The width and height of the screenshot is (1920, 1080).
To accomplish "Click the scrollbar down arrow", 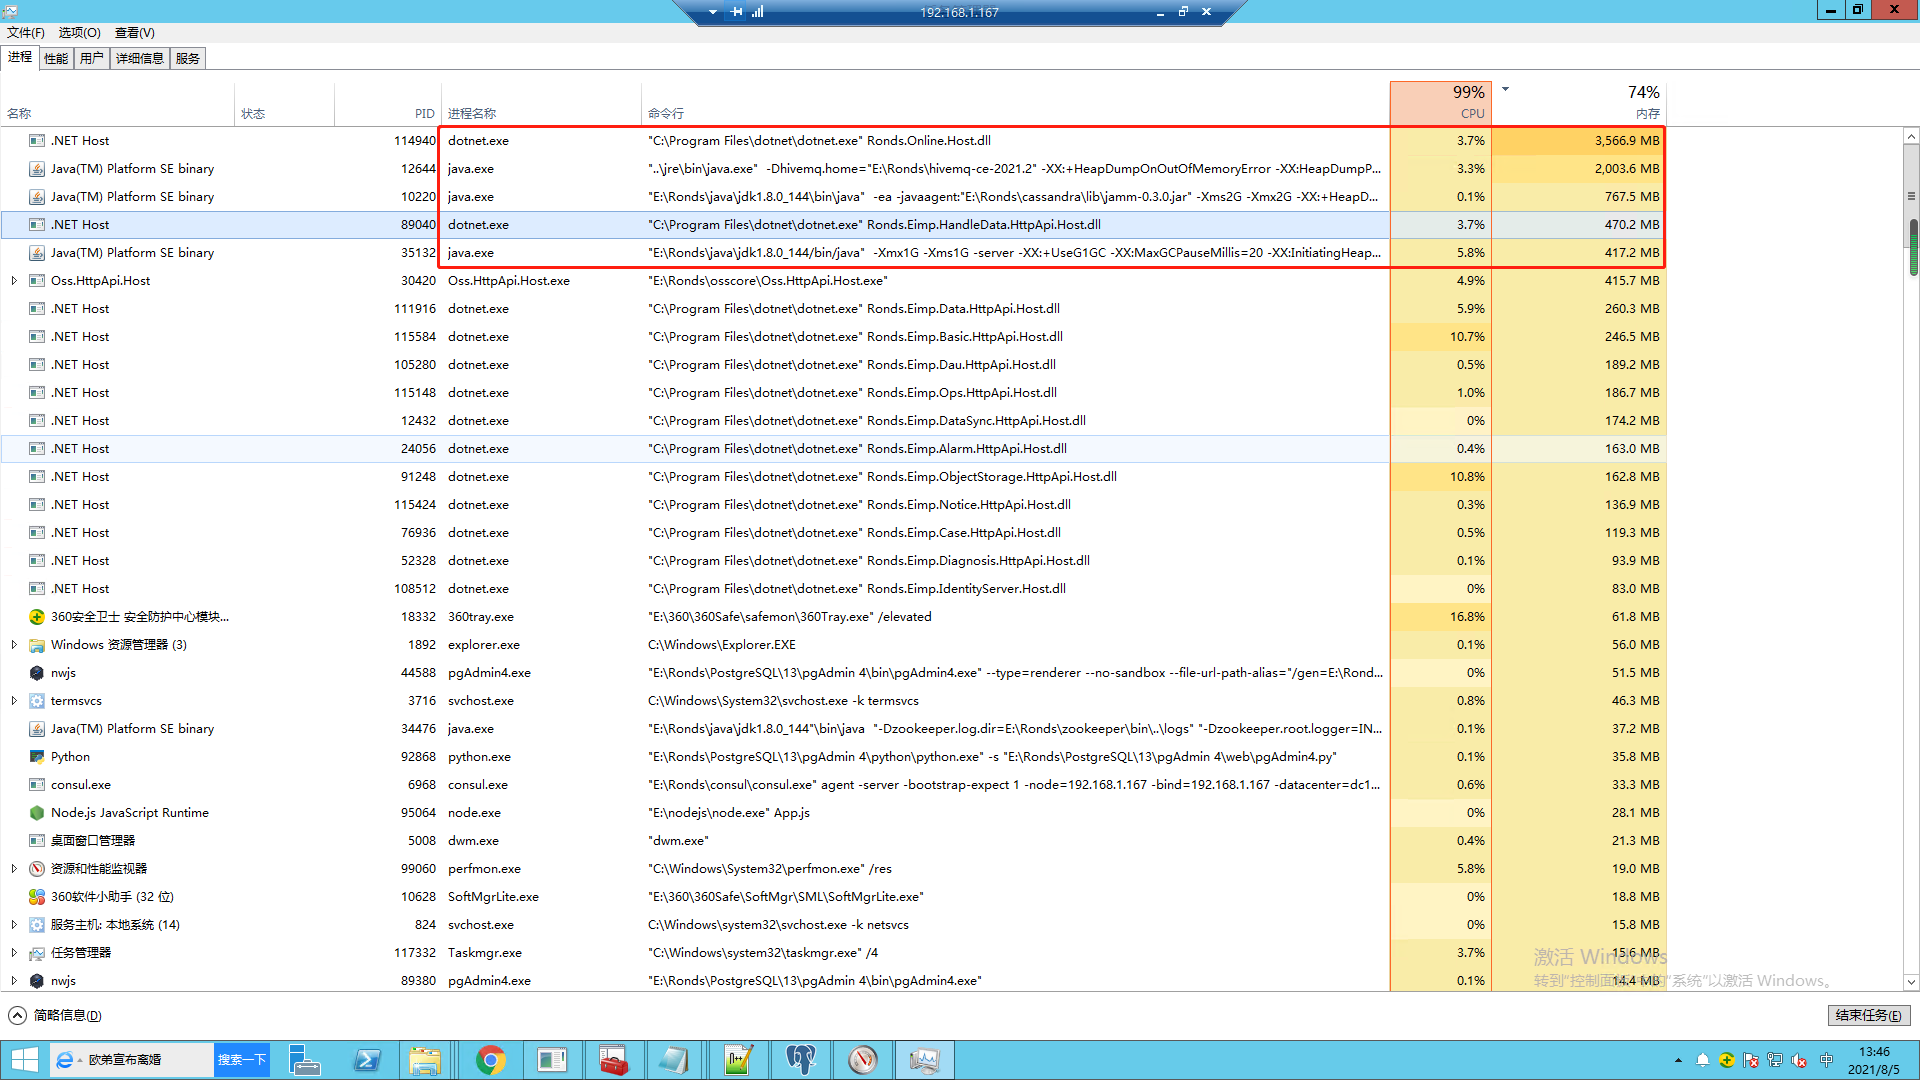I will [1912, 983].
